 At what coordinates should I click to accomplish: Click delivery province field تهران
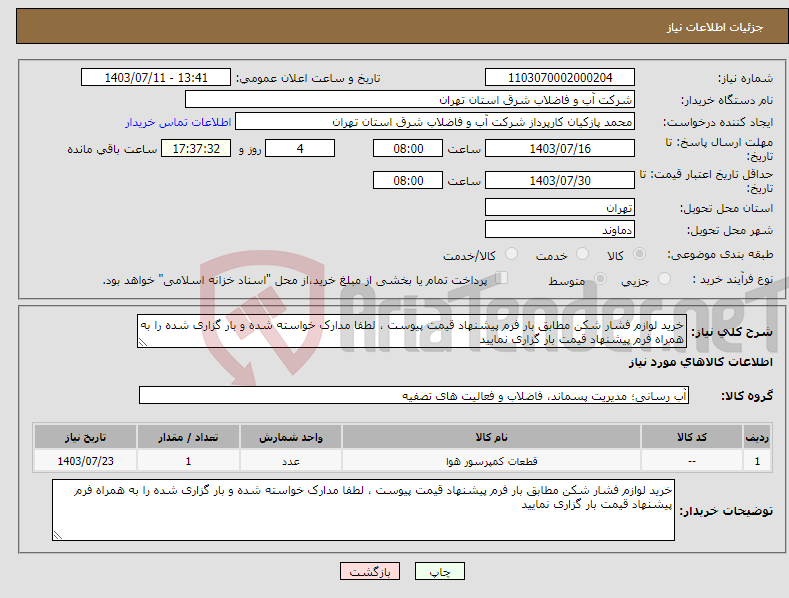560,207
